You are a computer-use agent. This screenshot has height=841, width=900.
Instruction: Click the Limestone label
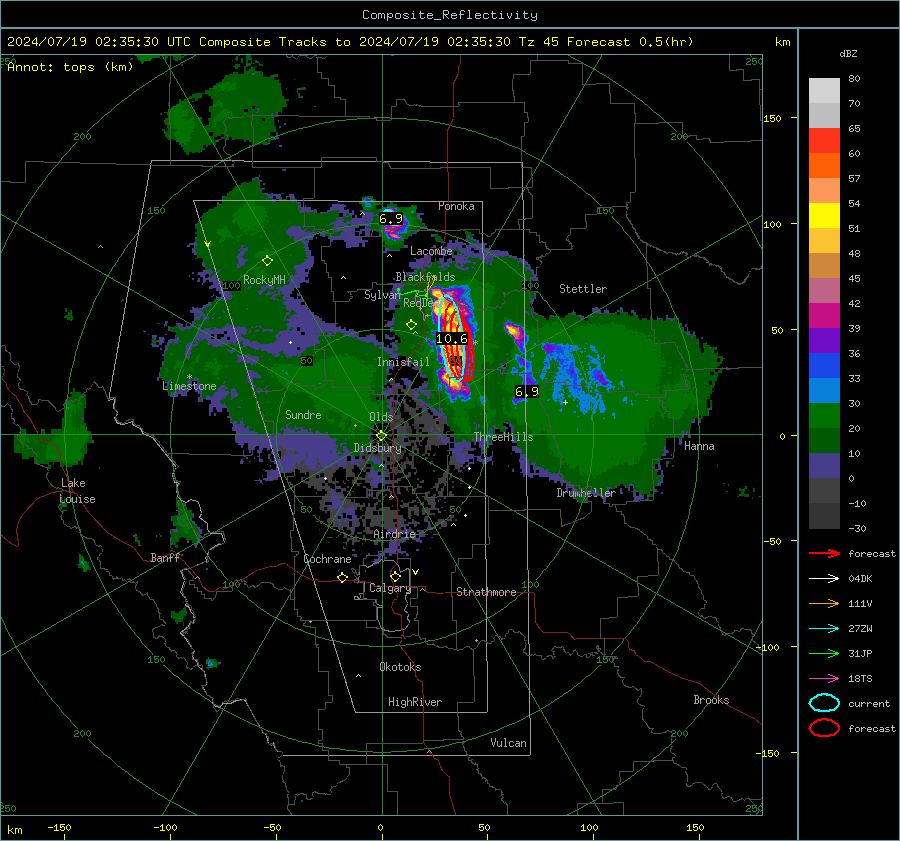189,386
